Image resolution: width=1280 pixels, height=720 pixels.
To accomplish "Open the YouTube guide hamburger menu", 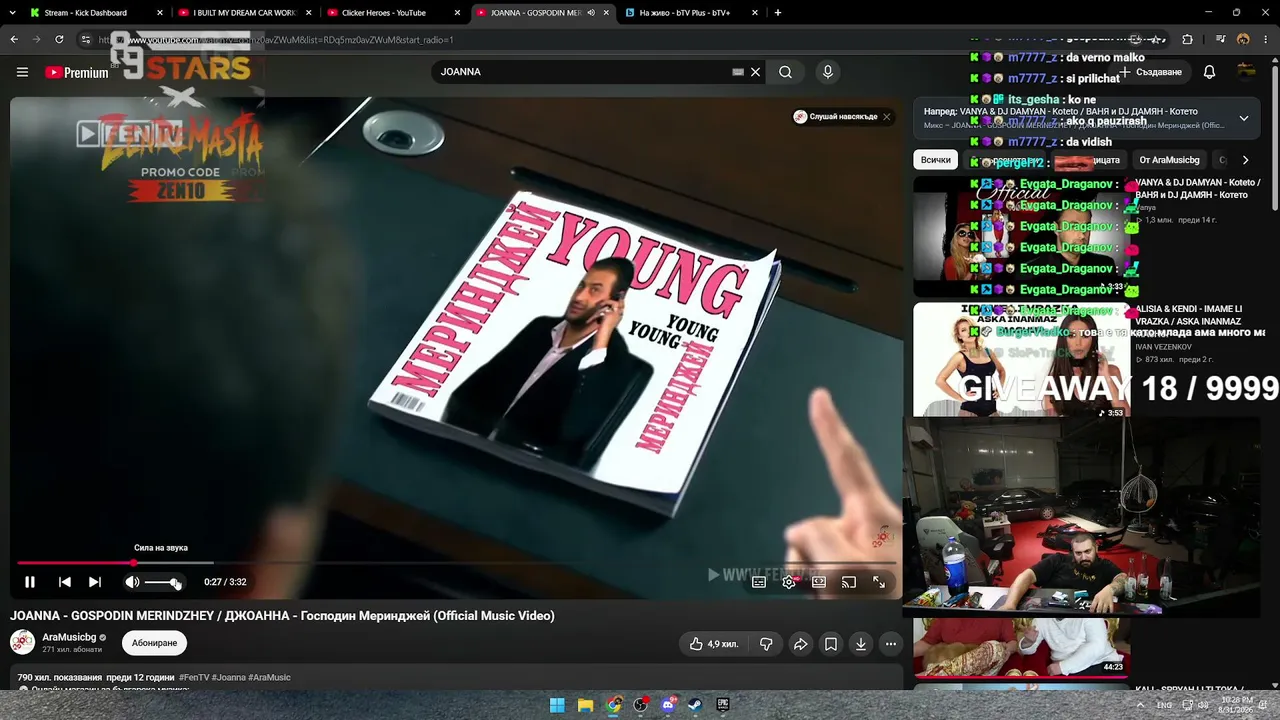I will [22, 72].
